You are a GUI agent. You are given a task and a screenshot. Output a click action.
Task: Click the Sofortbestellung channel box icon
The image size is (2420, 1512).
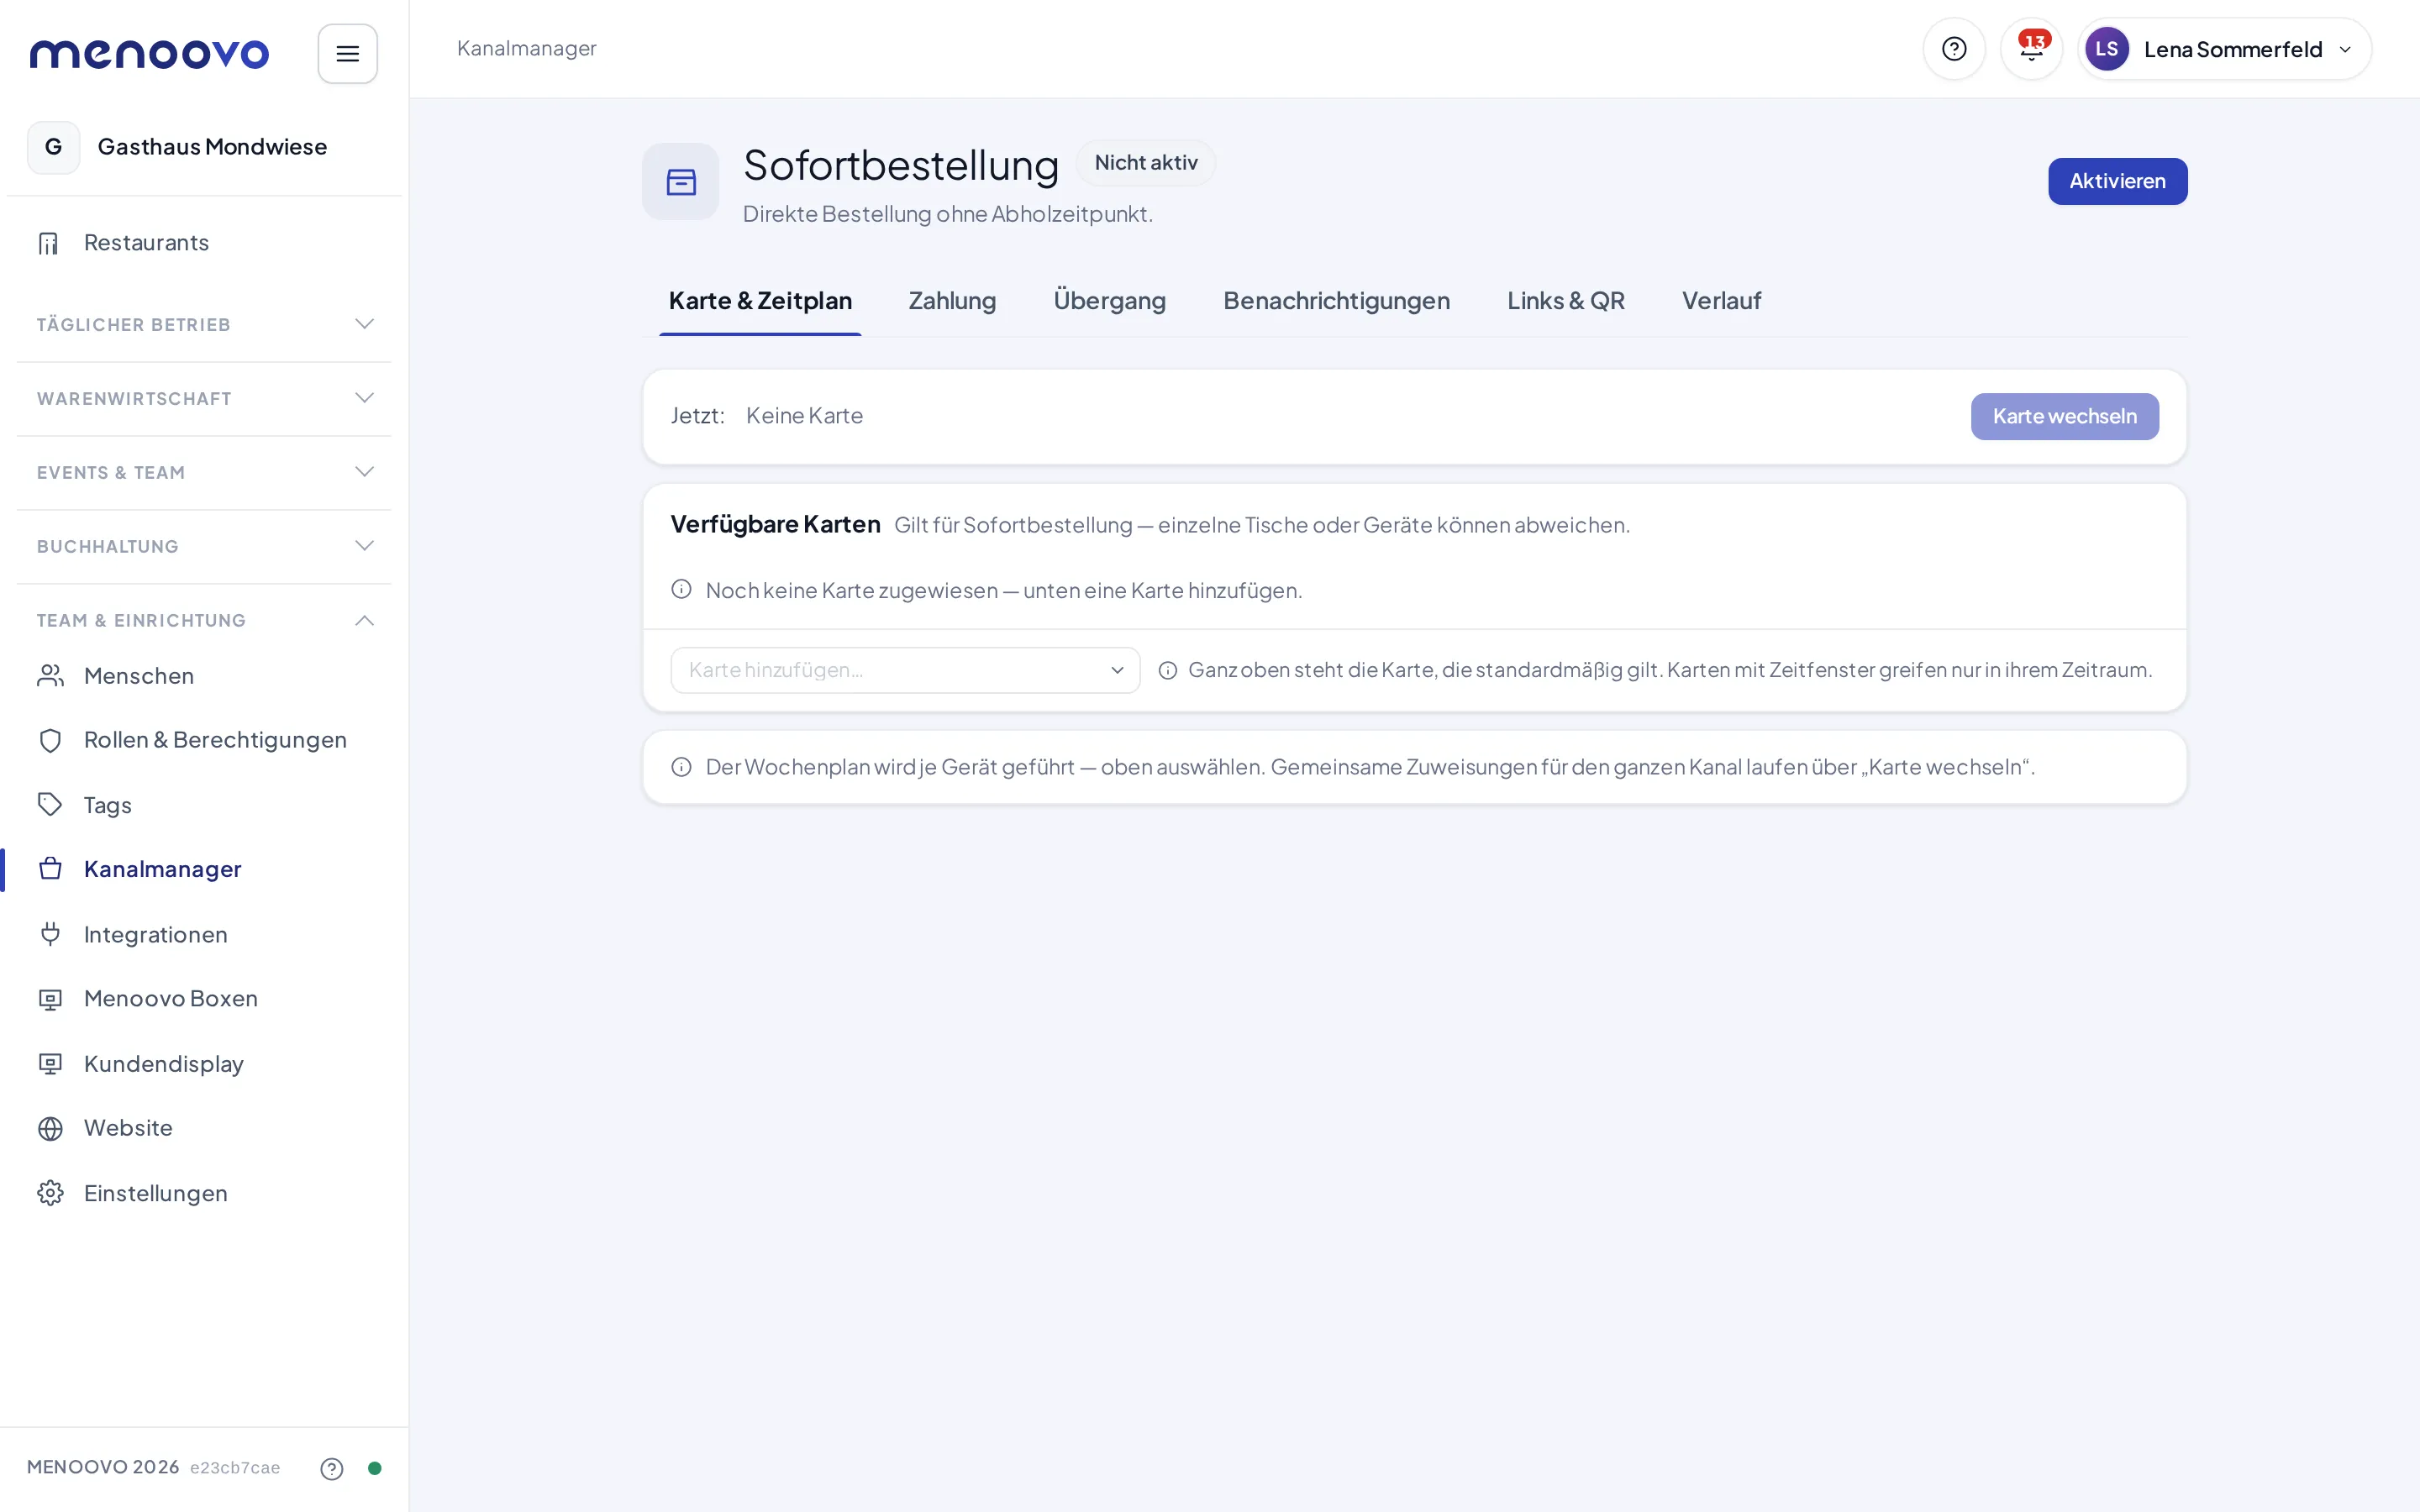coord(681,181)
